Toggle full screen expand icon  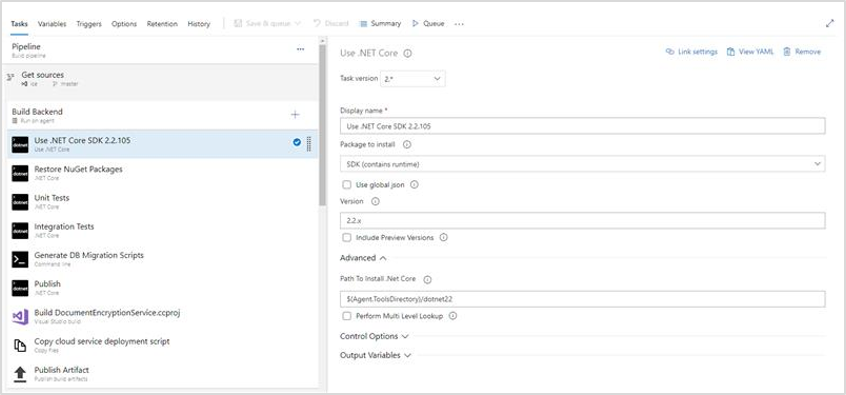830,24
